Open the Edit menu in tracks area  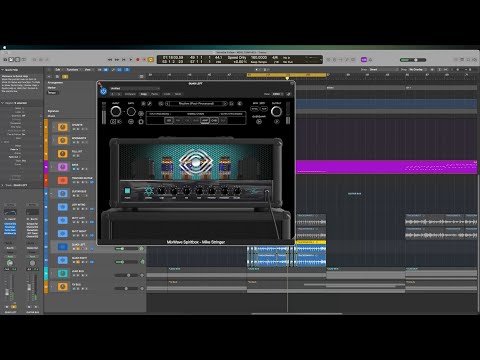coord(58,69)
